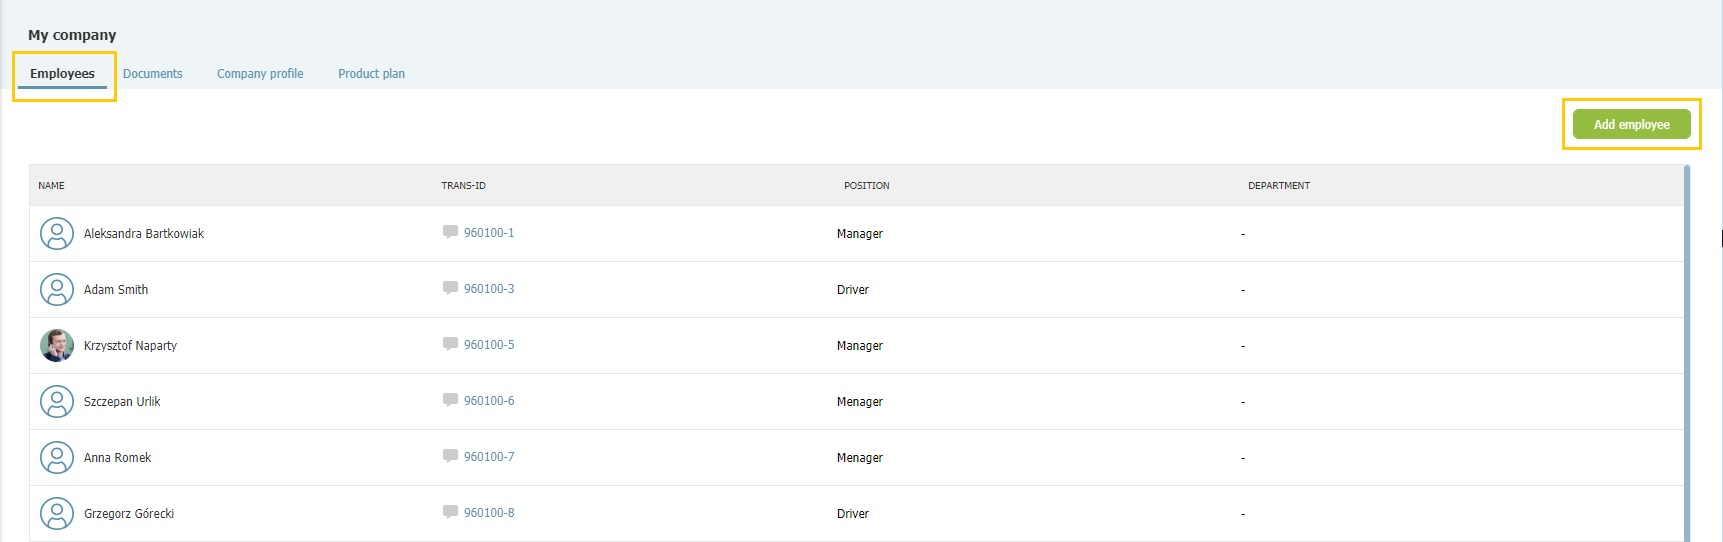Screen dimensions: 1723x542
Task: Open Krzysztof Naparty's profile photo
Action: click(57, 346)
